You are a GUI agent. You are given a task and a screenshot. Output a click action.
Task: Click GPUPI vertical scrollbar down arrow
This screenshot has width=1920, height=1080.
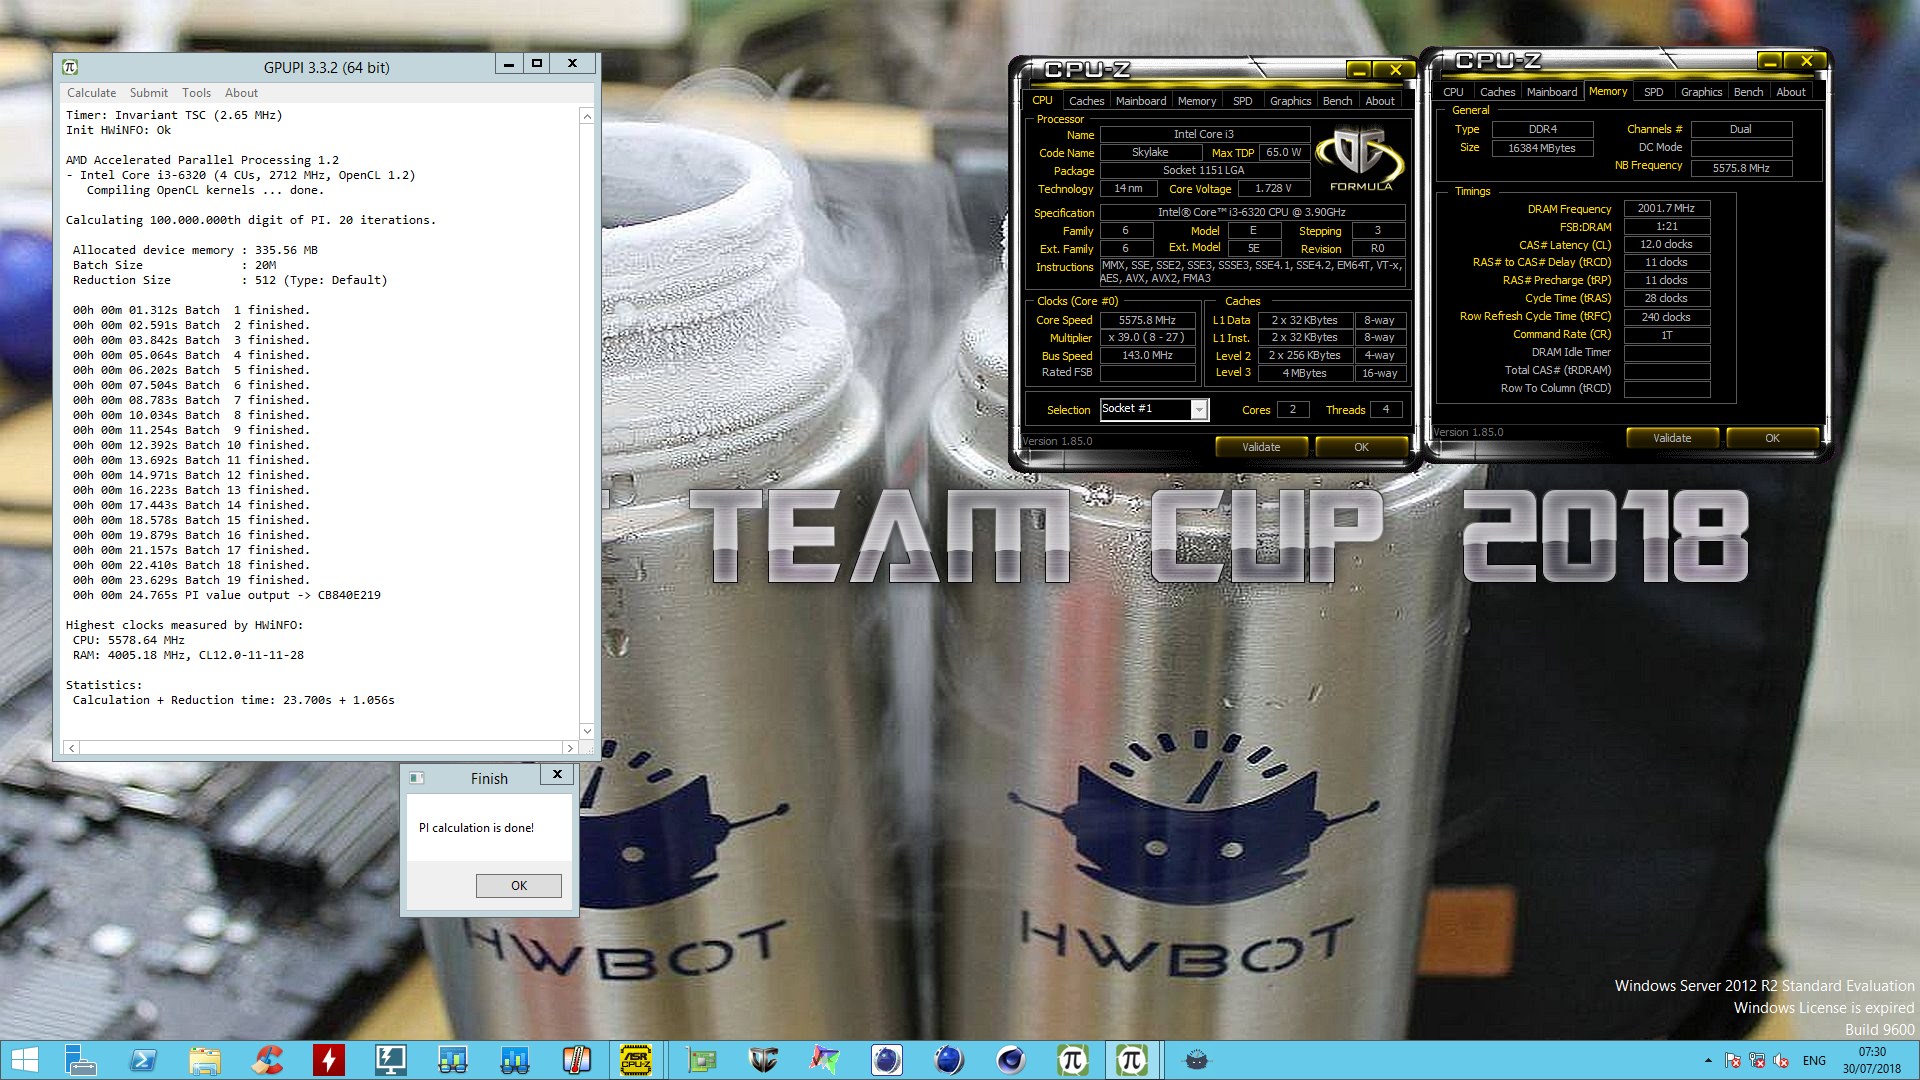[x=587, y=731]
